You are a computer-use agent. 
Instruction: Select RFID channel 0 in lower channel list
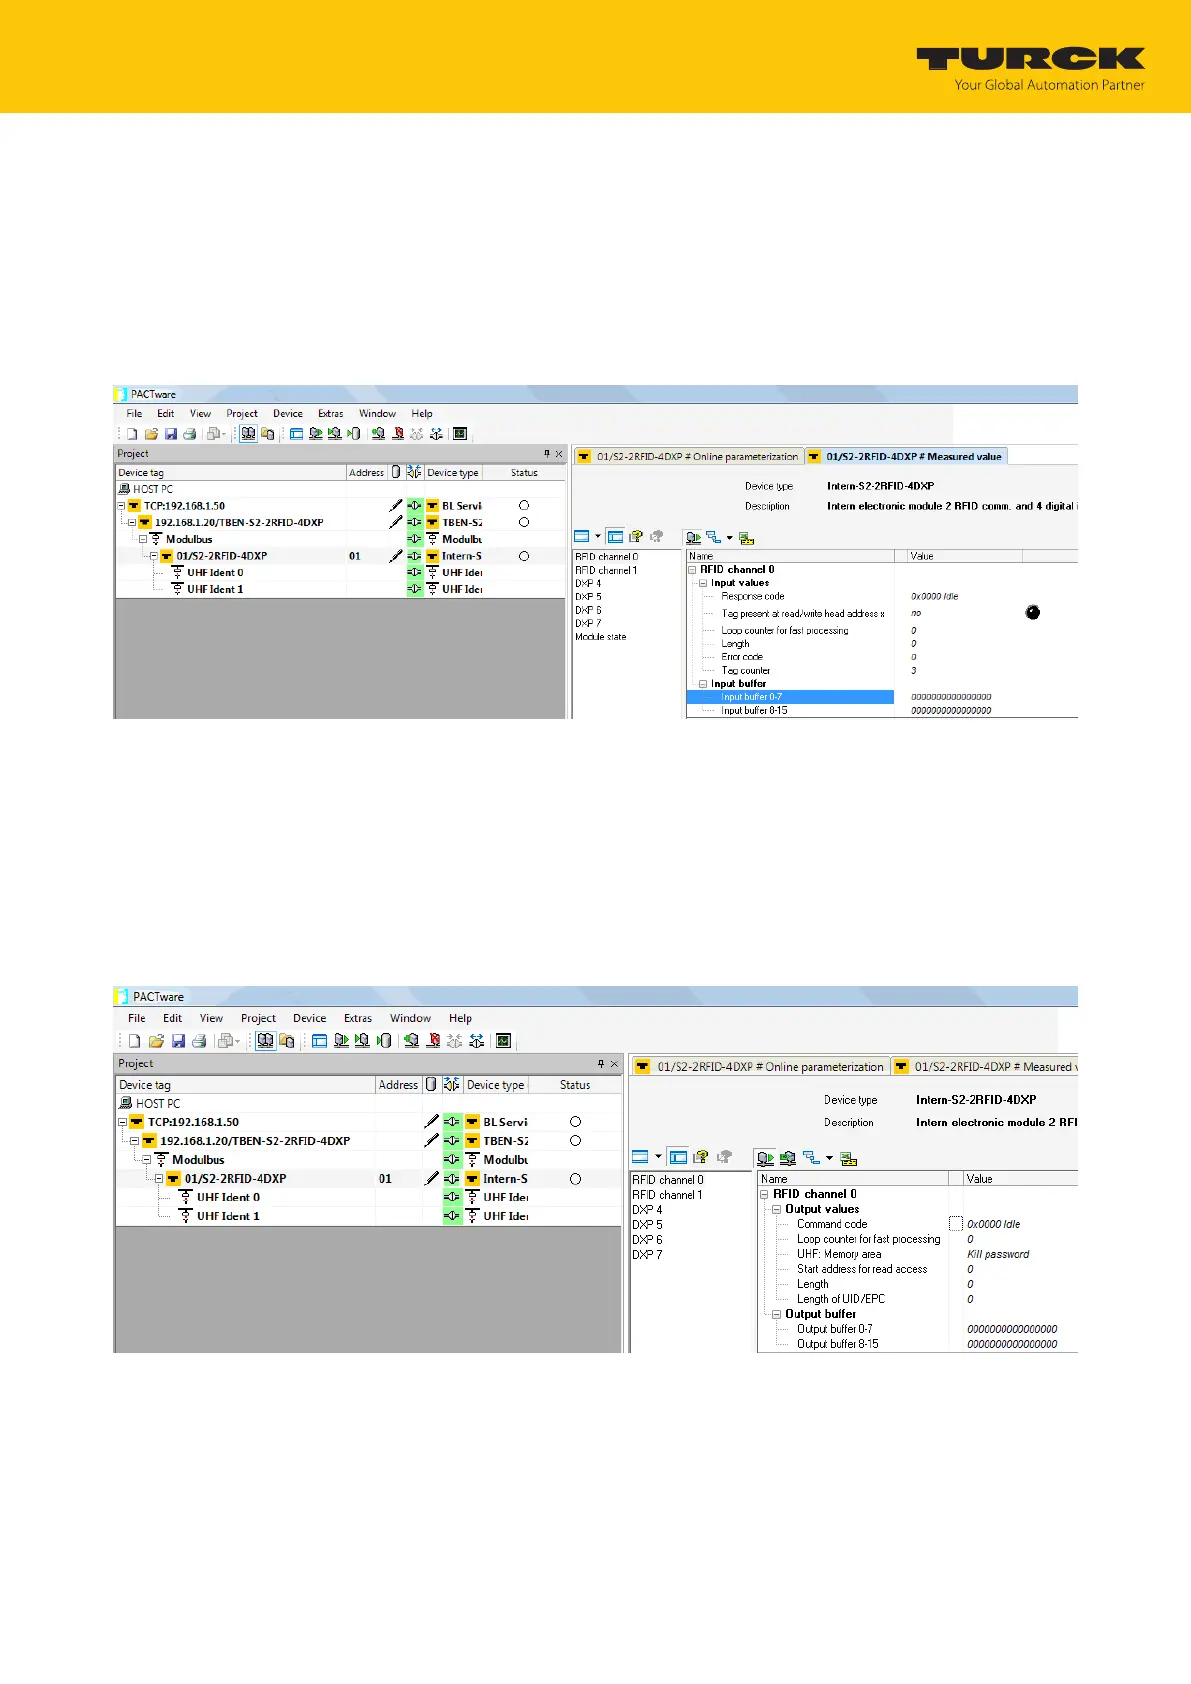pos(668,1179)
